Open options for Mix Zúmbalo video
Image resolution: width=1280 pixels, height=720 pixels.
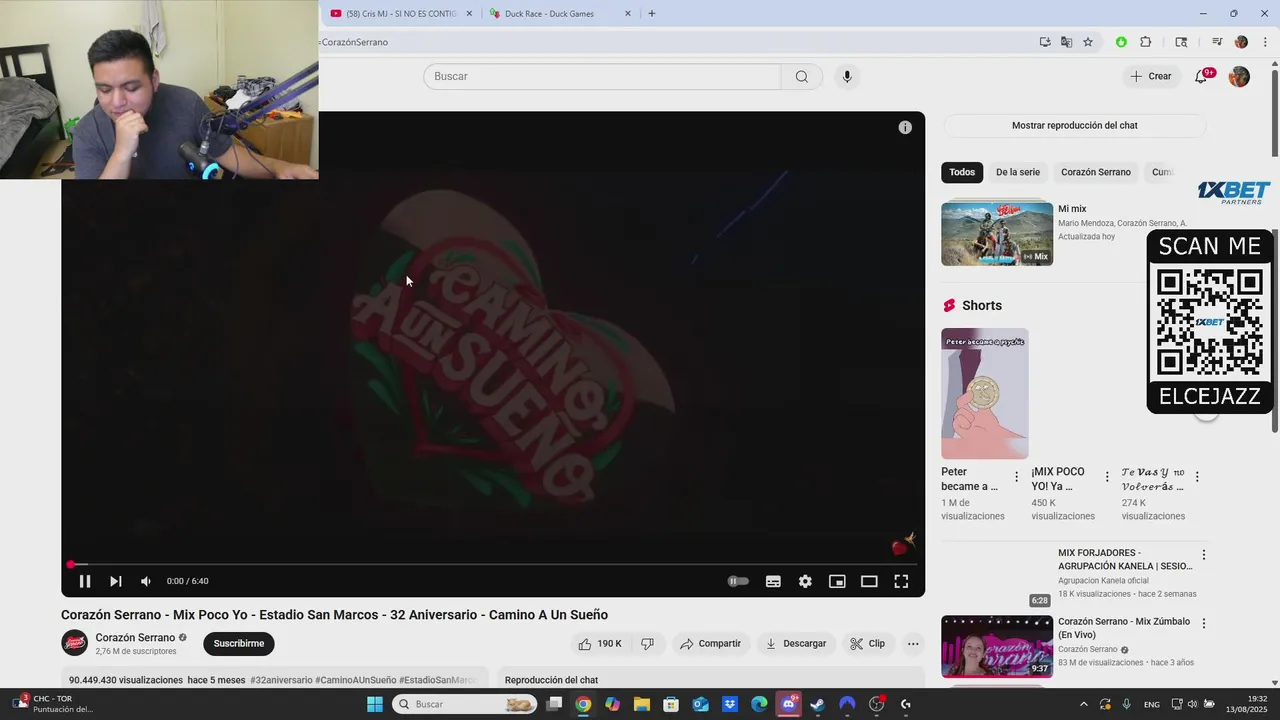click(1204, 623)
